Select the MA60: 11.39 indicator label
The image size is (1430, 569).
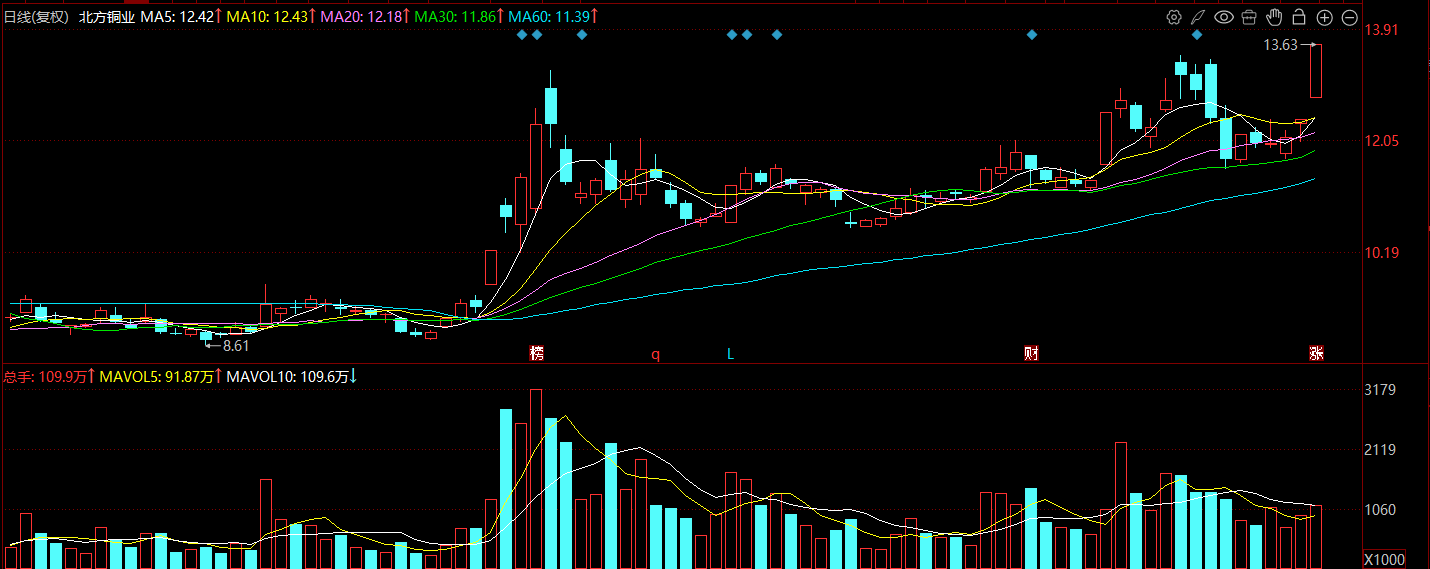point(554,17)
